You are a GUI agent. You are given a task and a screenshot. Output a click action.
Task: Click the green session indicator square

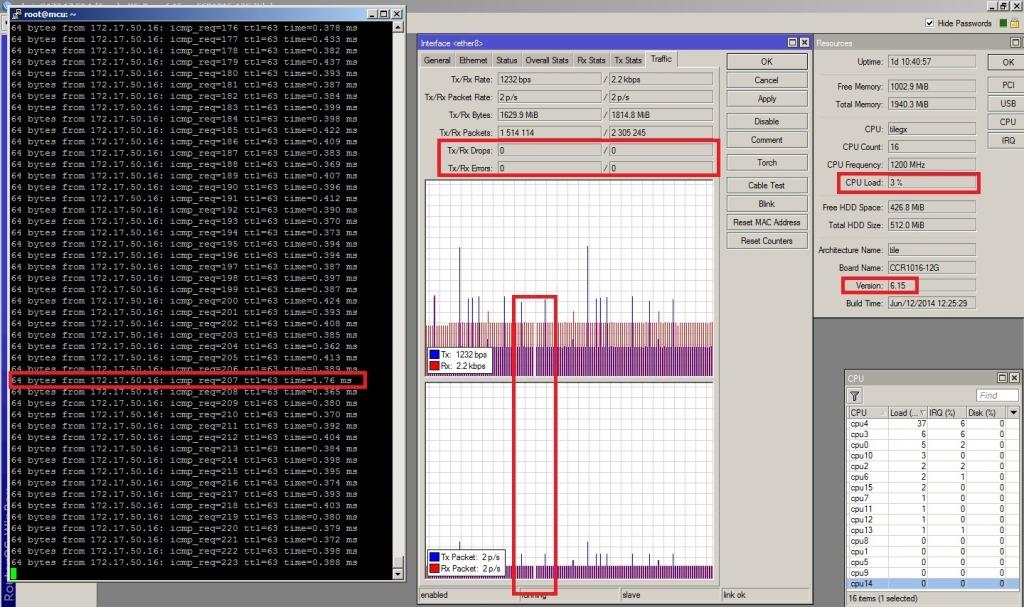coord(1003,23)
